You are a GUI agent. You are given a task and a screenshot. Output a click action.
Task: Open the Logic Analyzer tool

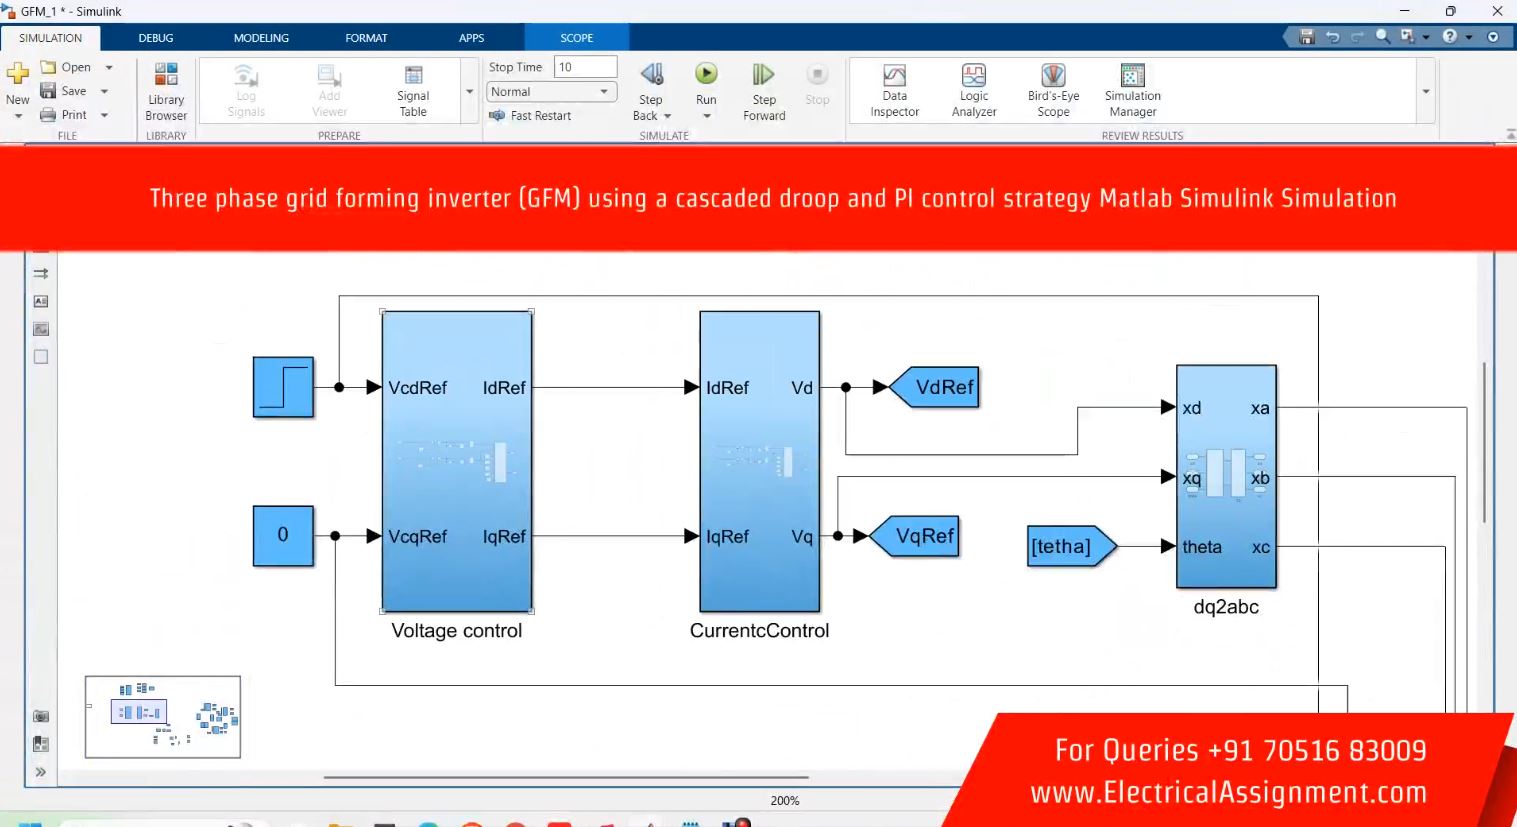[973, 90]
